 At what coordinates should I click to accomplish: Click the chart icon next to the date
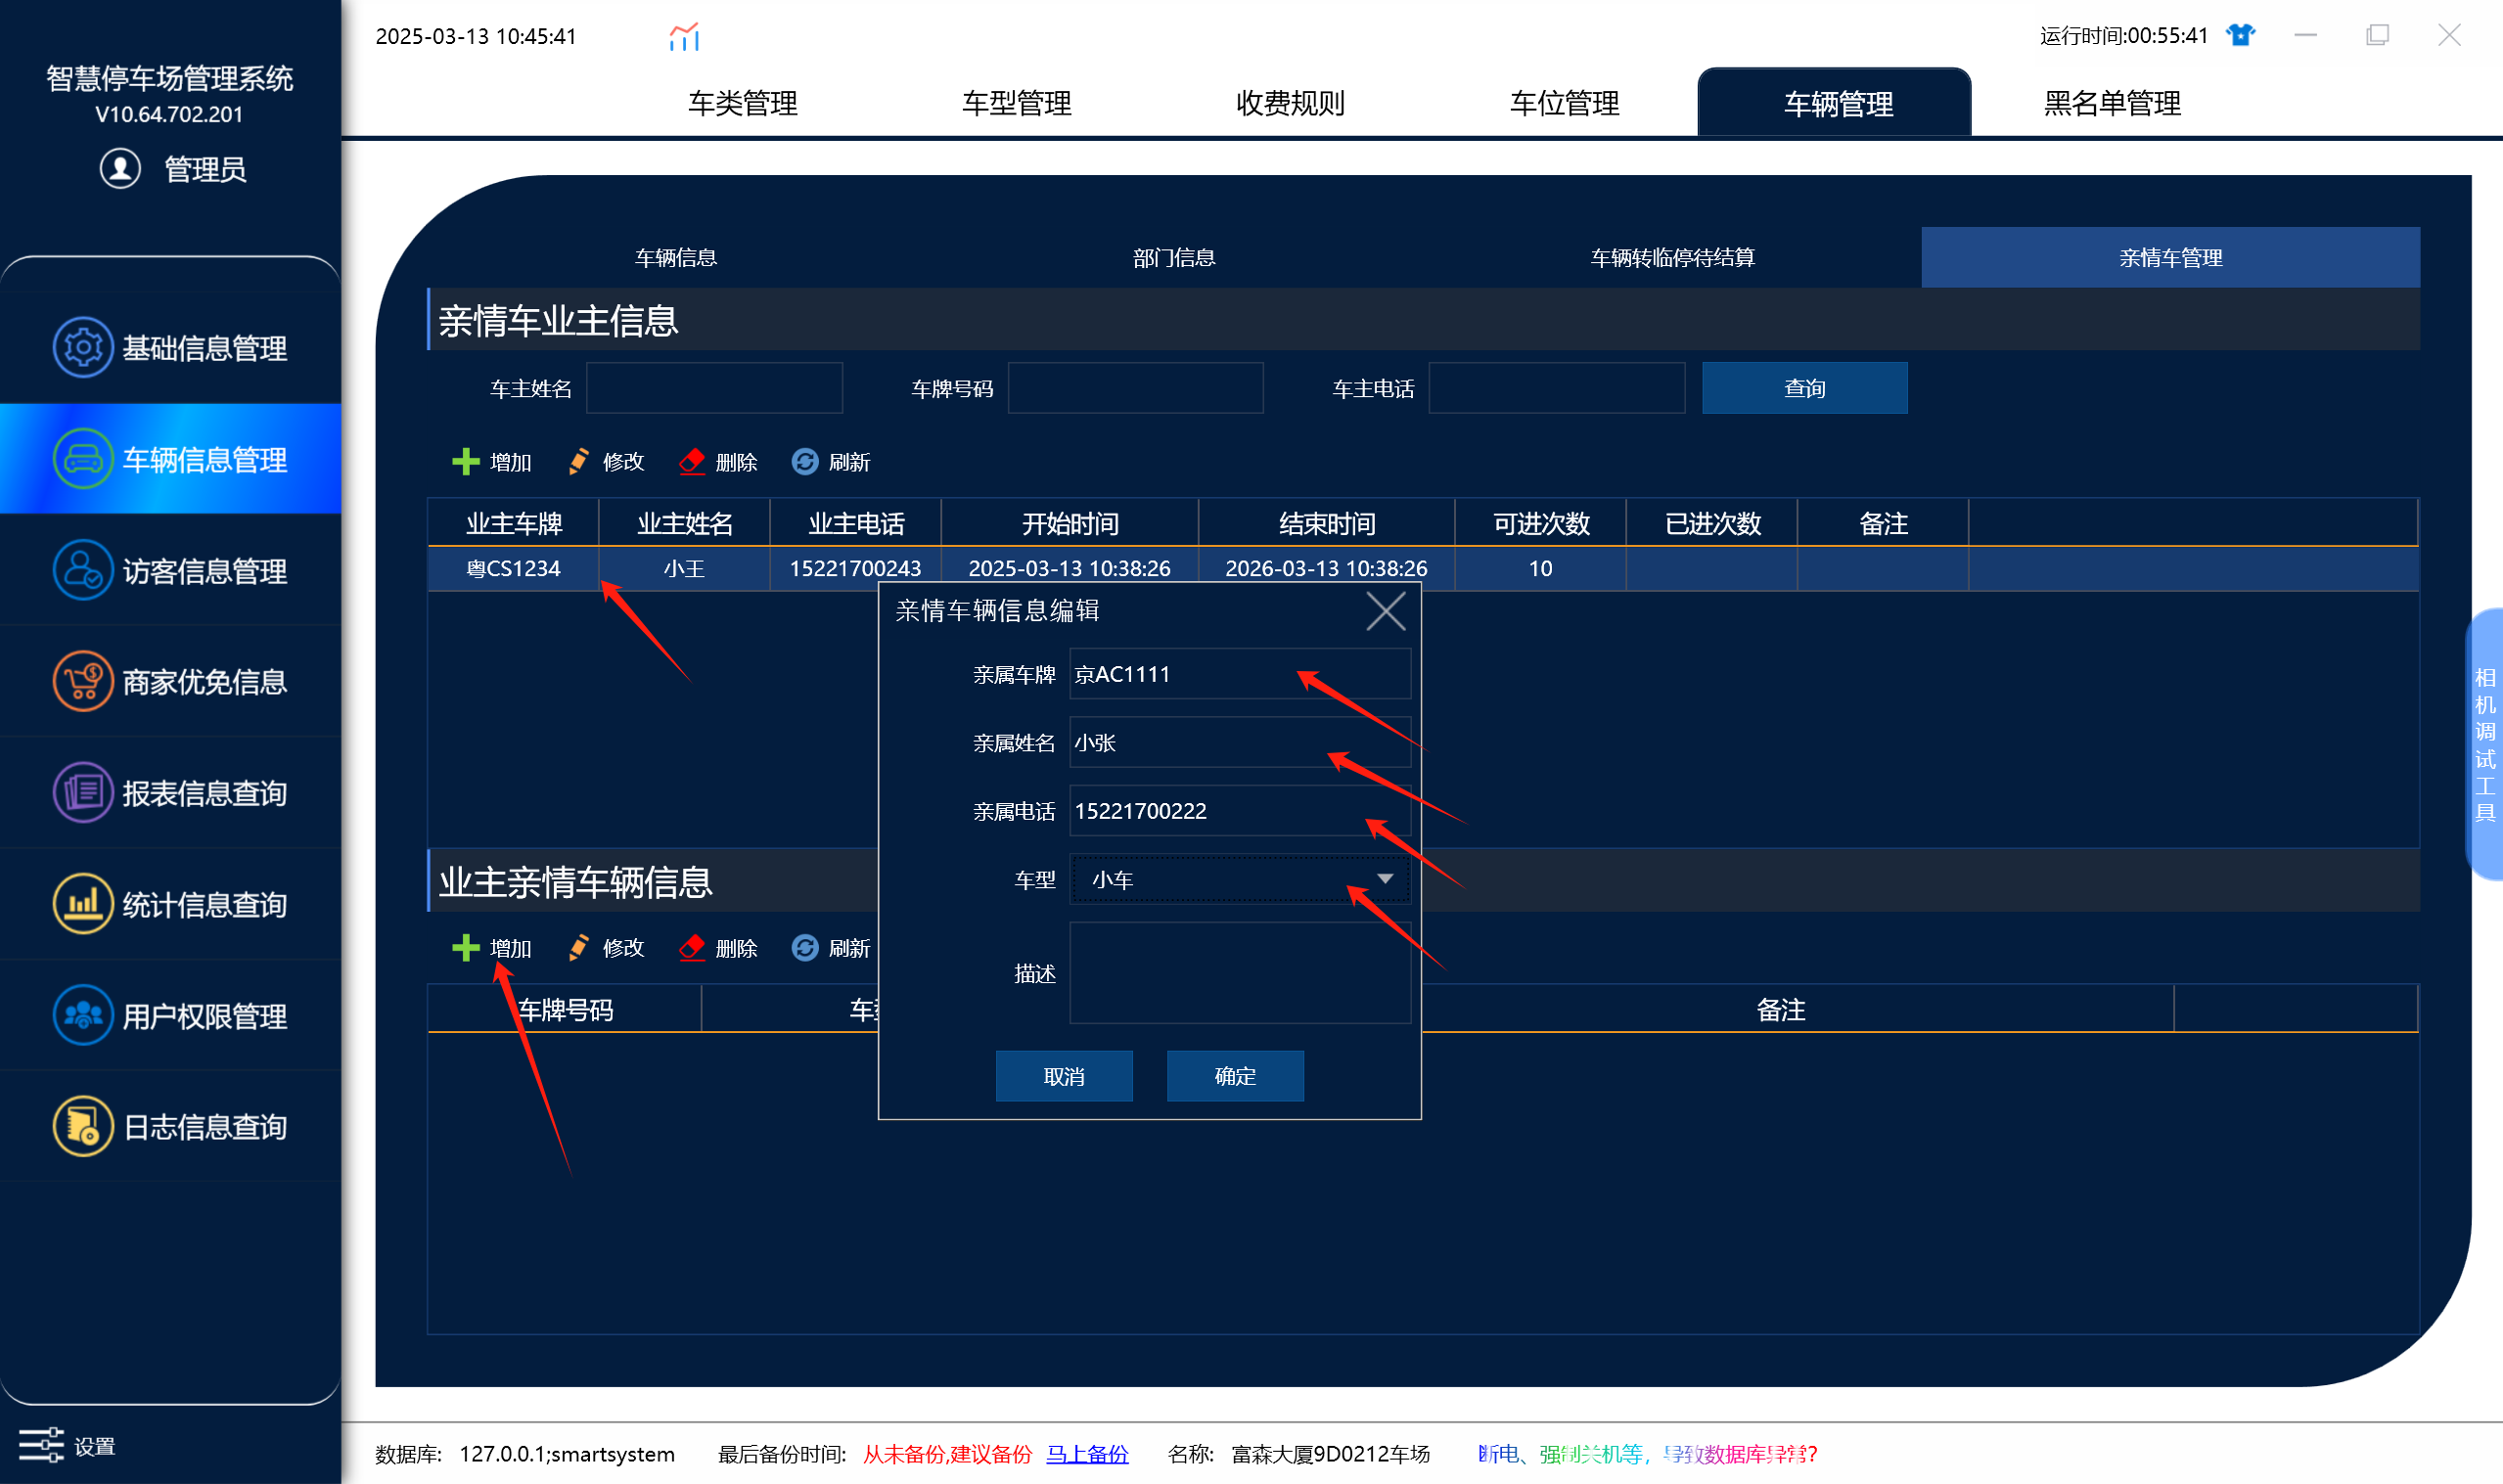coord(684,37)
